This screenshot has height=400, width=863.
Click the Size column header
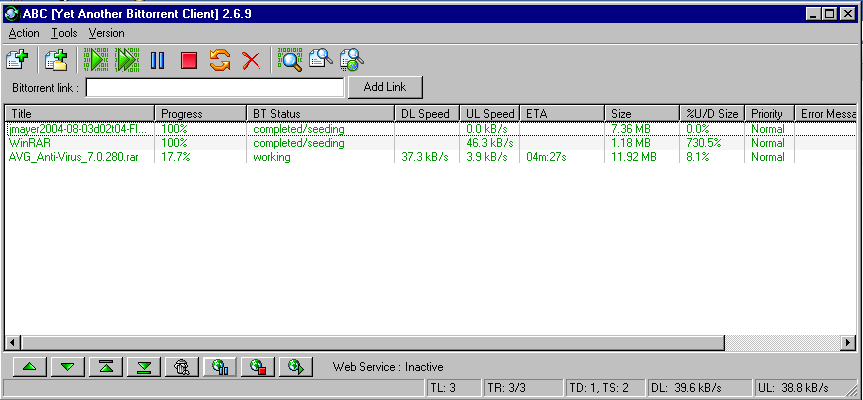point(642,114)
